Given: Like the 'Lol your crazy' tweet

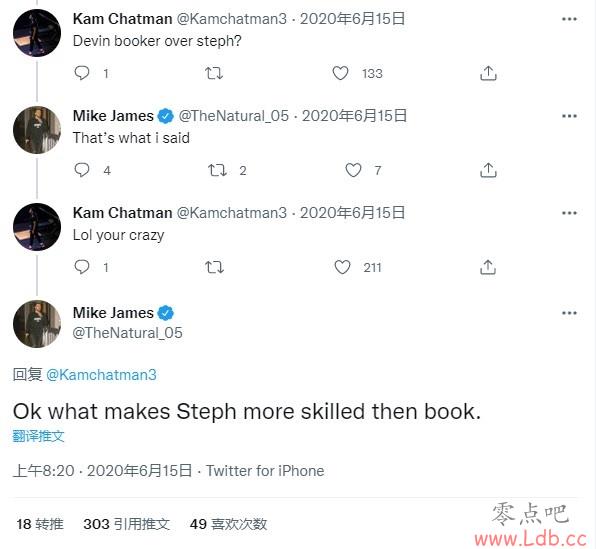Looking at the screenshot, I should point(342,267).
